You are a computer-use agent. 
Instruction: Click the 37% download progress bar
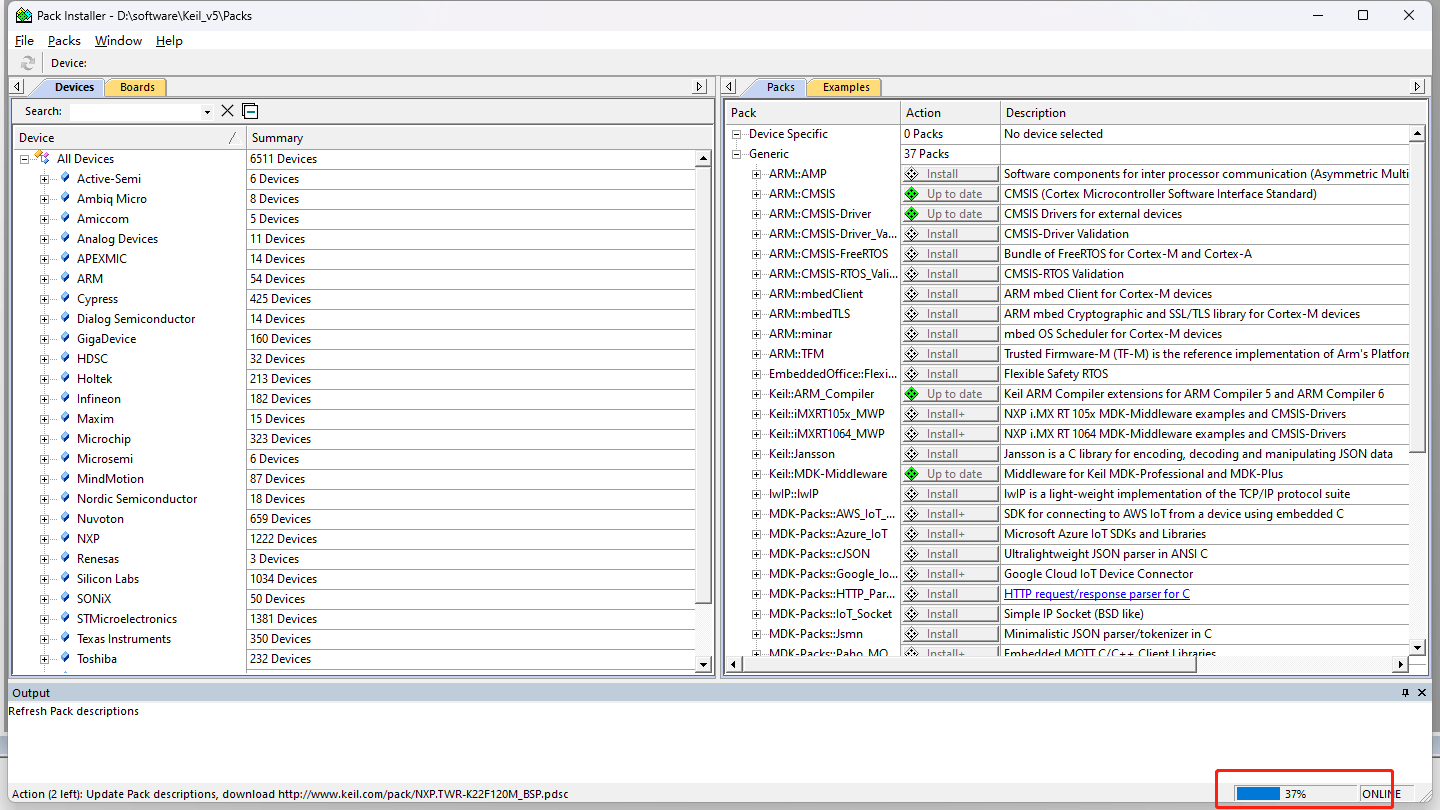1295,793
